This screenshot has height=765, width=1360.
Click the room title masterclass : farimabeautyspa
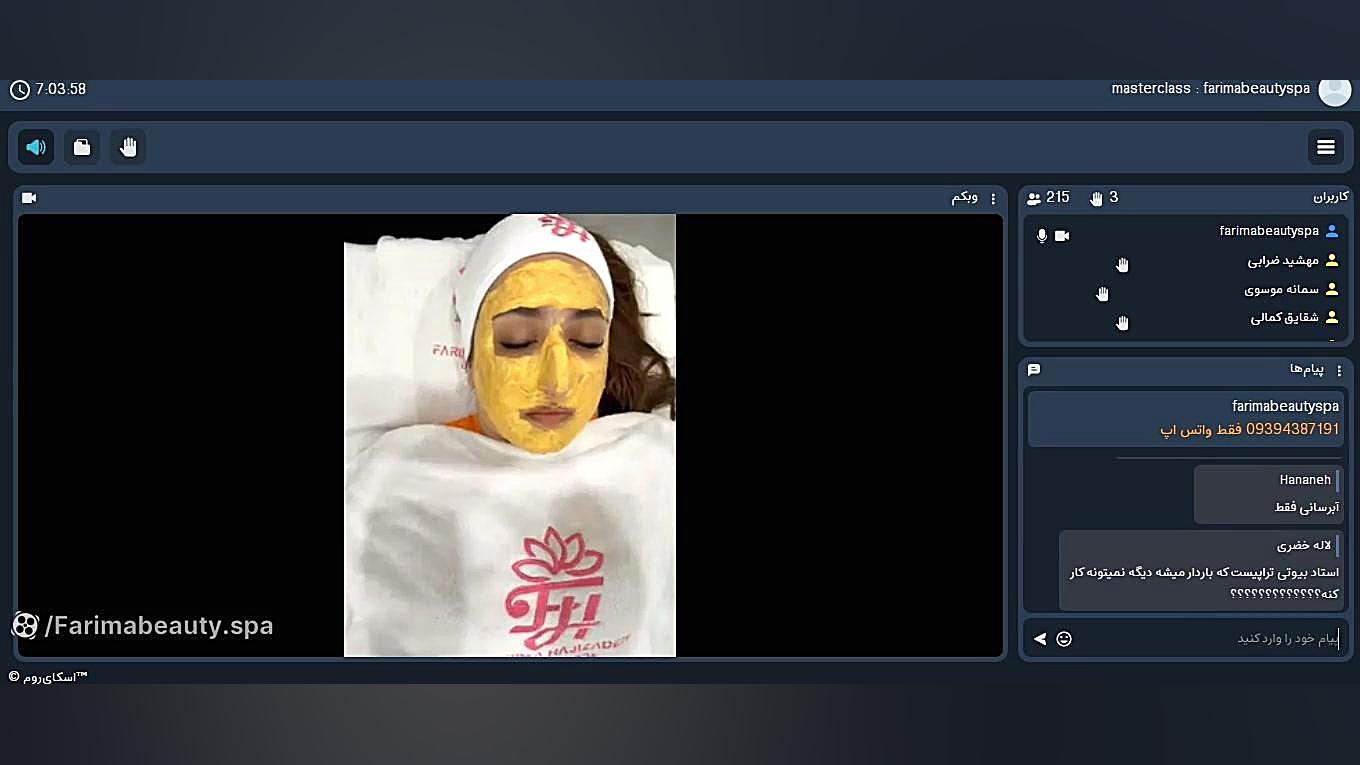pyautogui.click(x=1210, y=89)
